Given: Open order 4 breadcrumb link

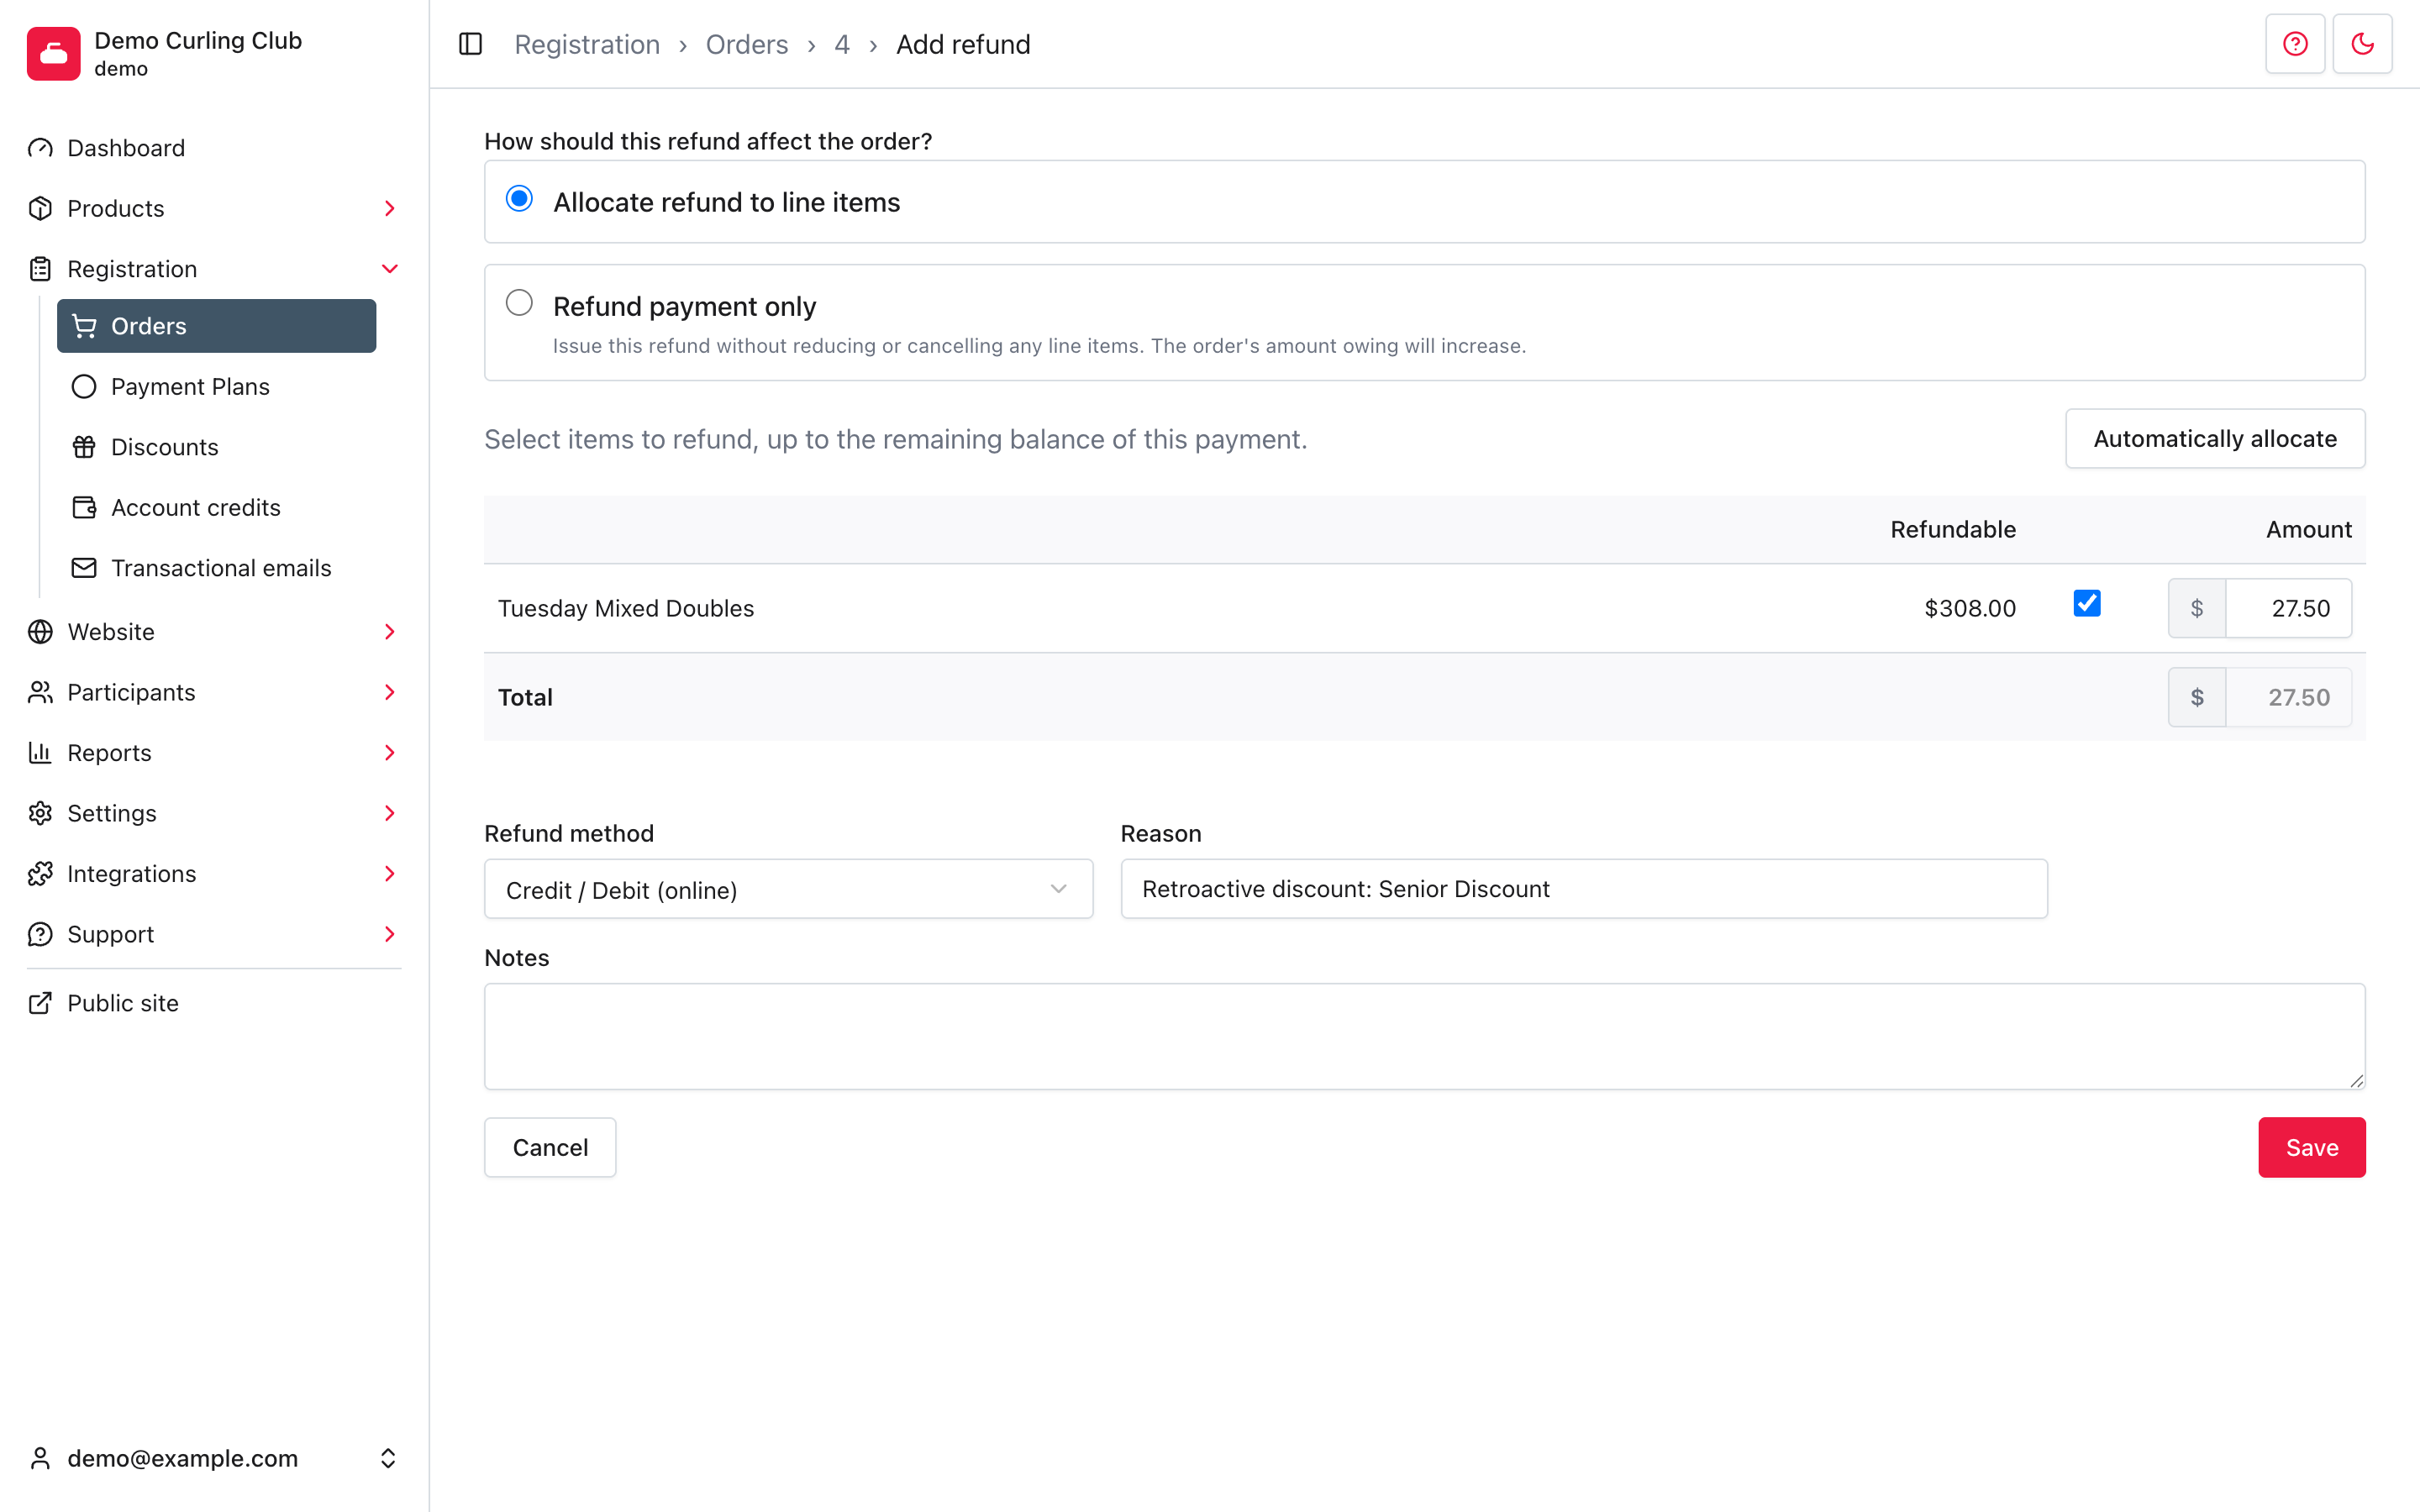Looking at the screenshot, I should pyautogui.click(x=842, y=44).
